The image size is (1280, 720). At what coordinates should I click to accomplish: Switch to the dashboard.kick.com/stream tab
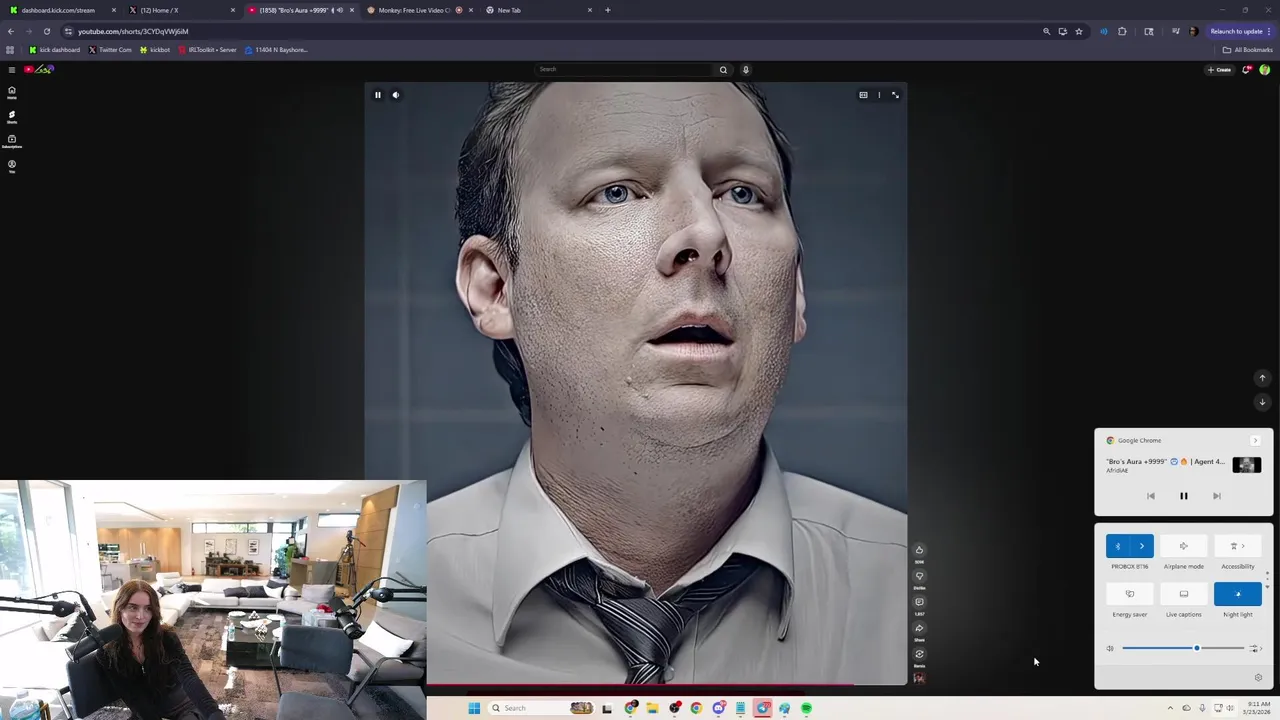[62, 10]
